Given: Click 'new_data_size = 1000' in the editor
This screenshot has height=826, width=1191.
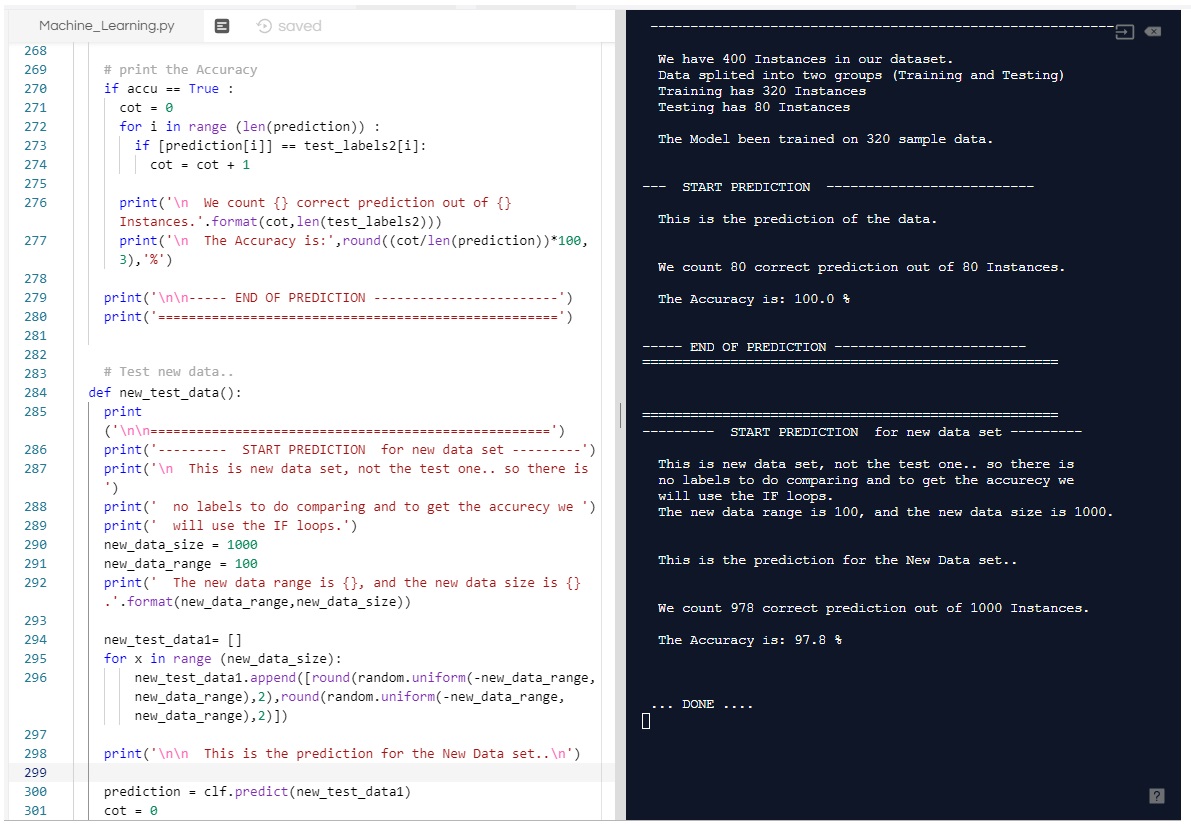Looking at the screenshot, I should (x=181, y=545).
